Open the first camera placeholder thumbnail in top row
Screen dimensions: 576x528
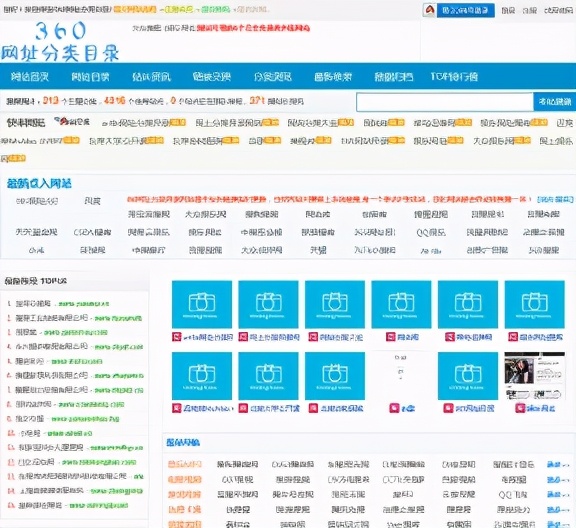[x=202, y=304]
